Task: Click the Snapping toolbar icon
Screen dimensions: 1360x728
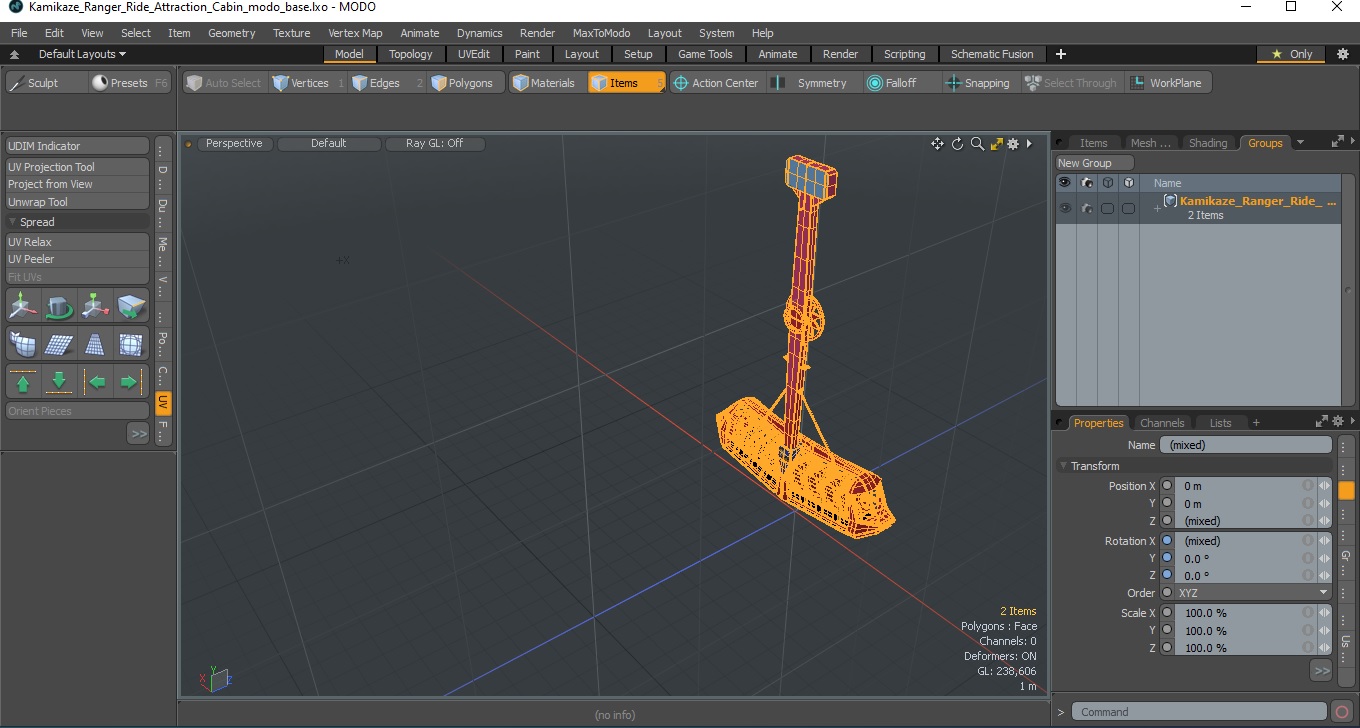Action: click(x=953, y=83)
